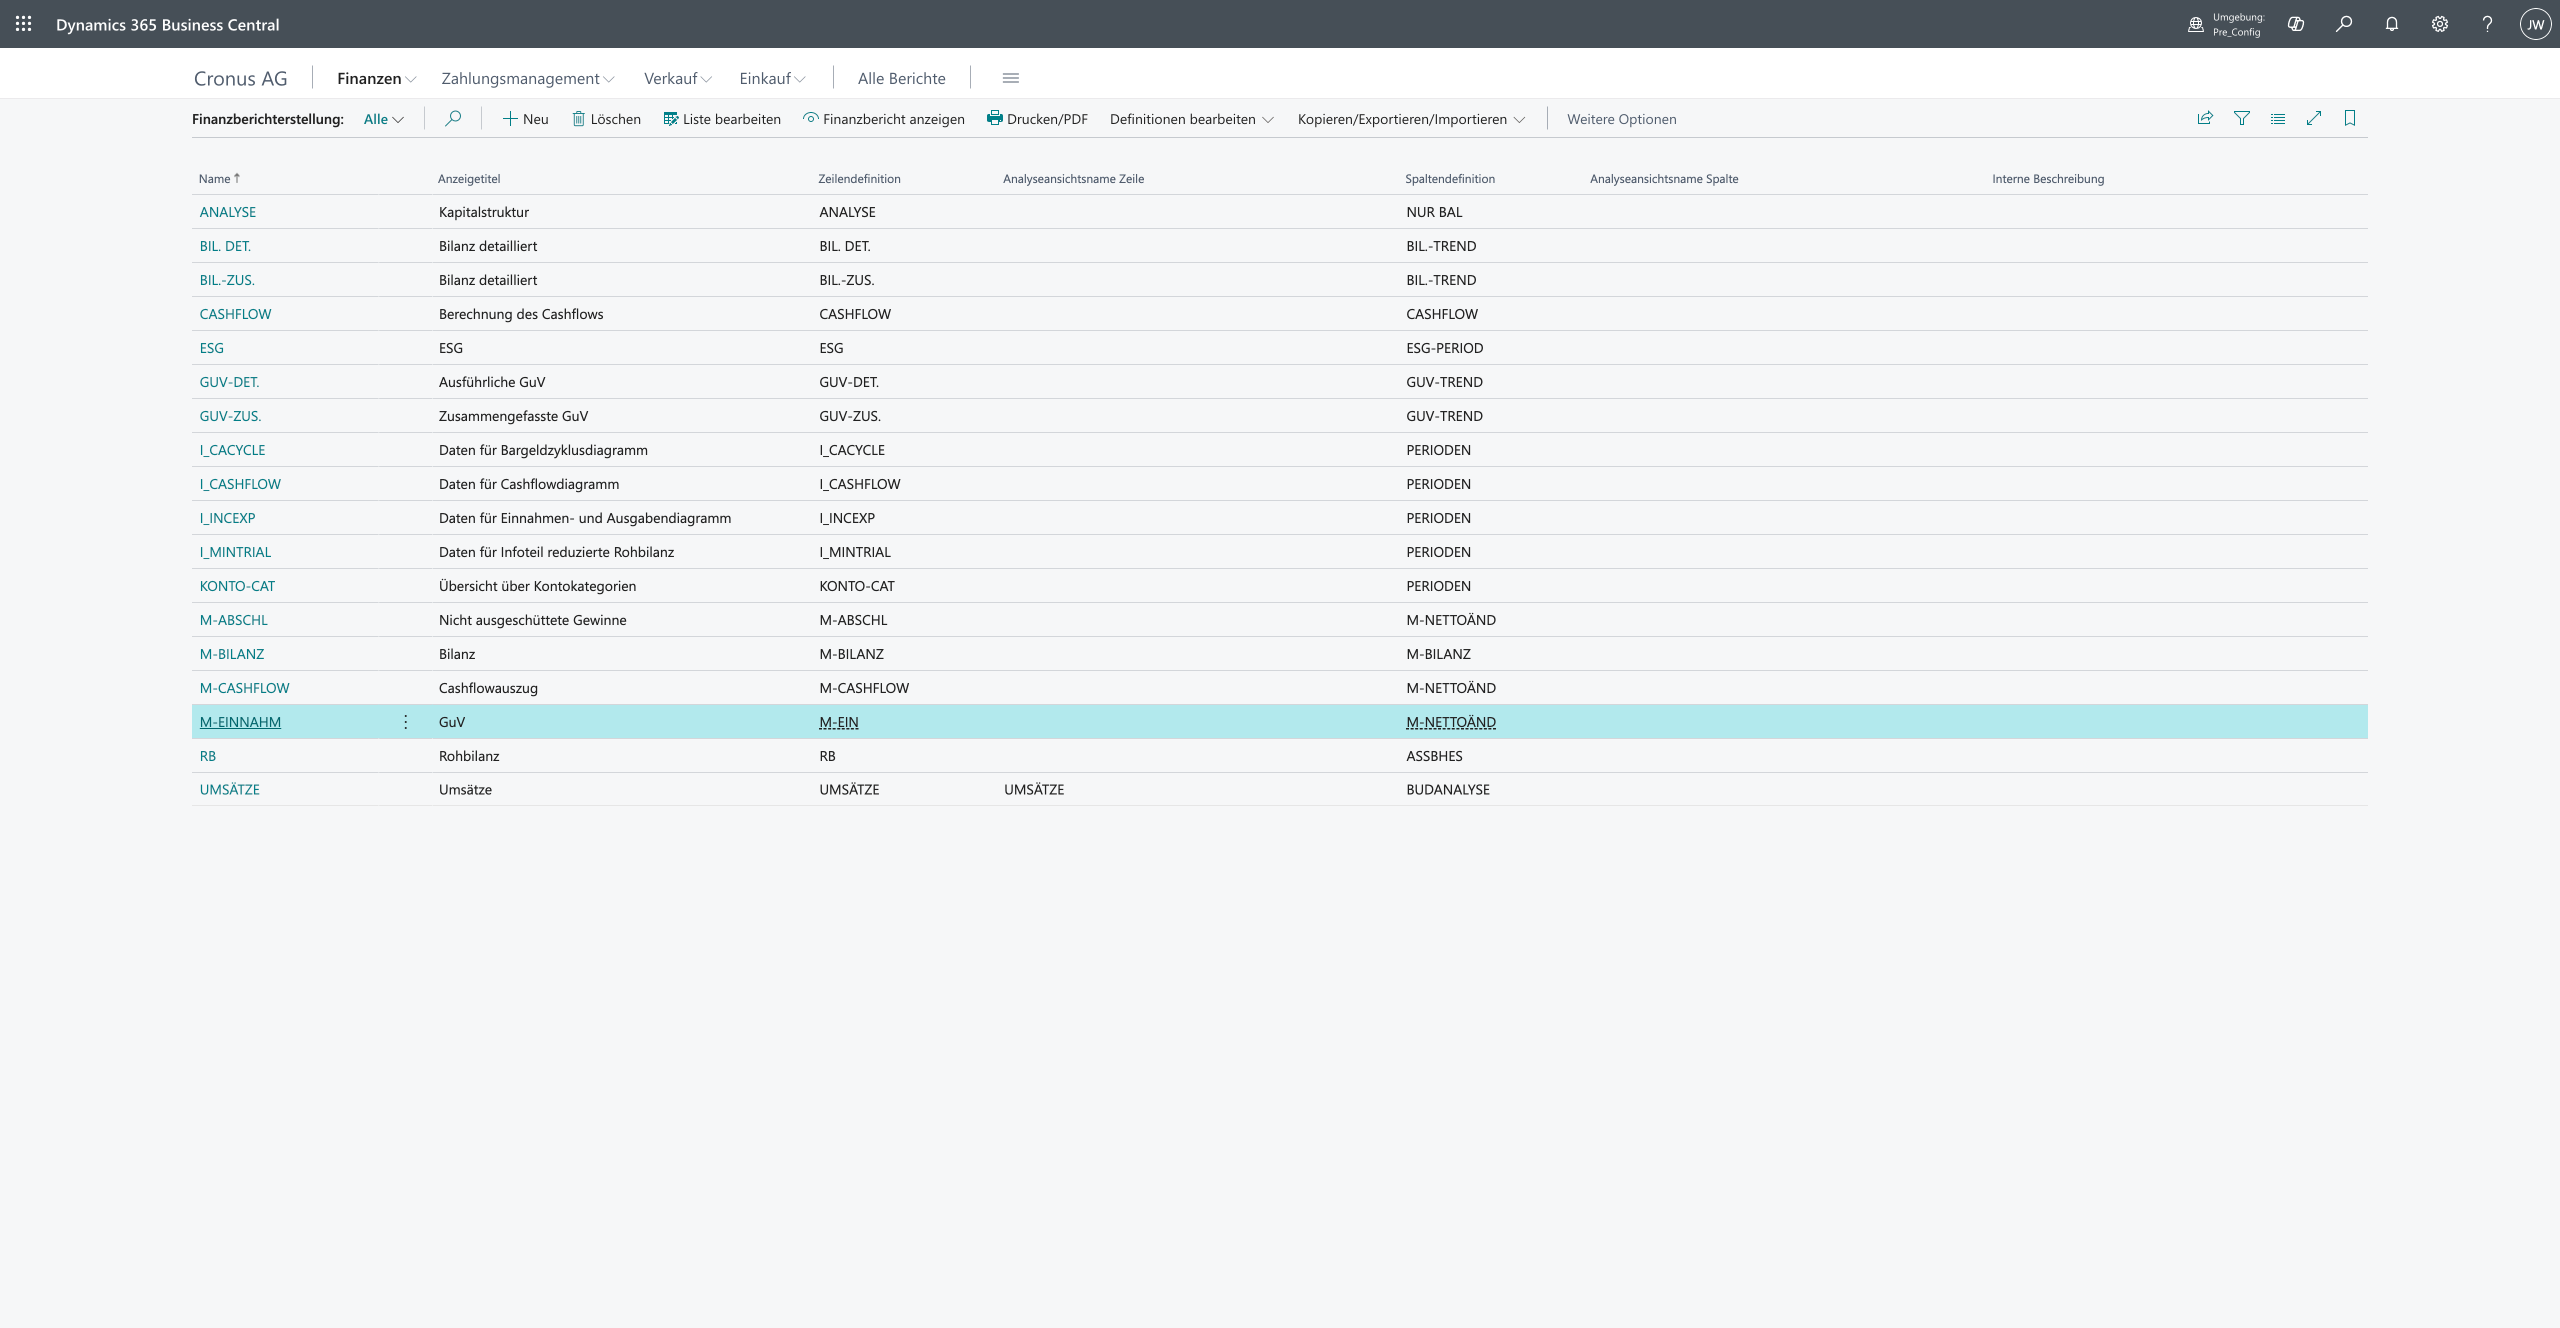Expand Definitionen bearbeiten dropdown
Image resolution: width=2560 pixels, height=1328 pixels.
coord(1191,119)
